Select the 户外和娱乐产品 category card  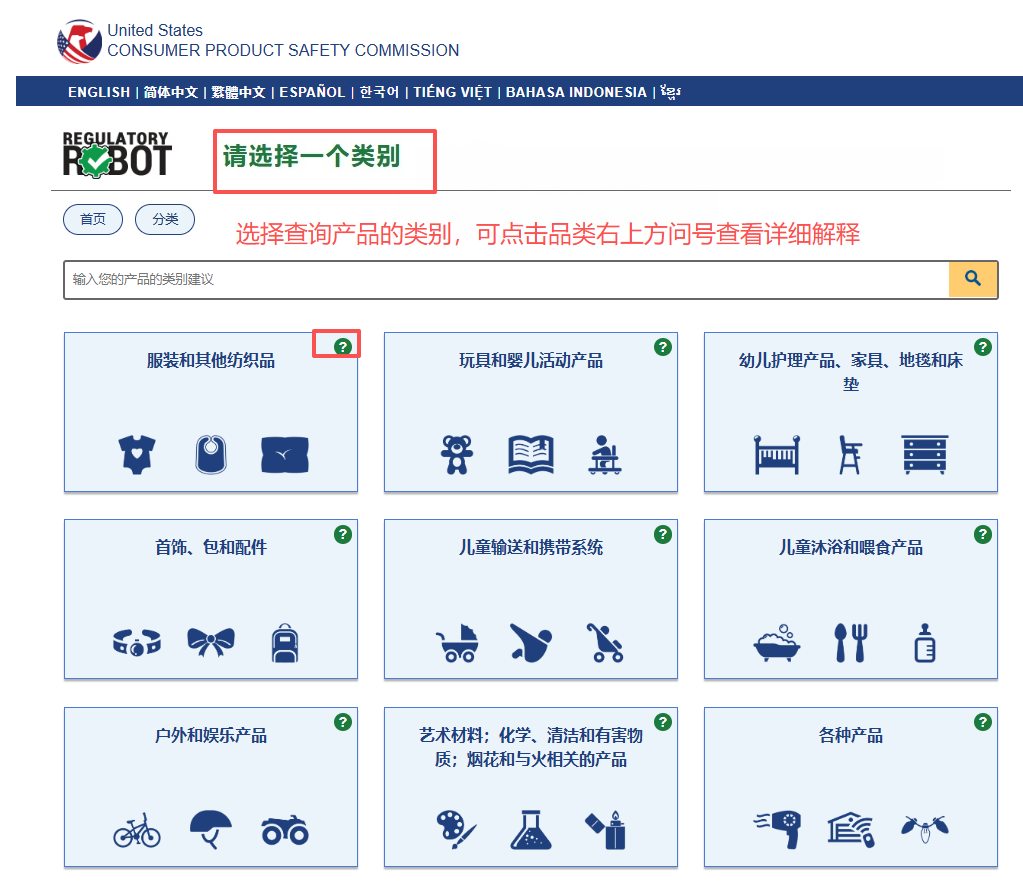click(x=211, y=787)
